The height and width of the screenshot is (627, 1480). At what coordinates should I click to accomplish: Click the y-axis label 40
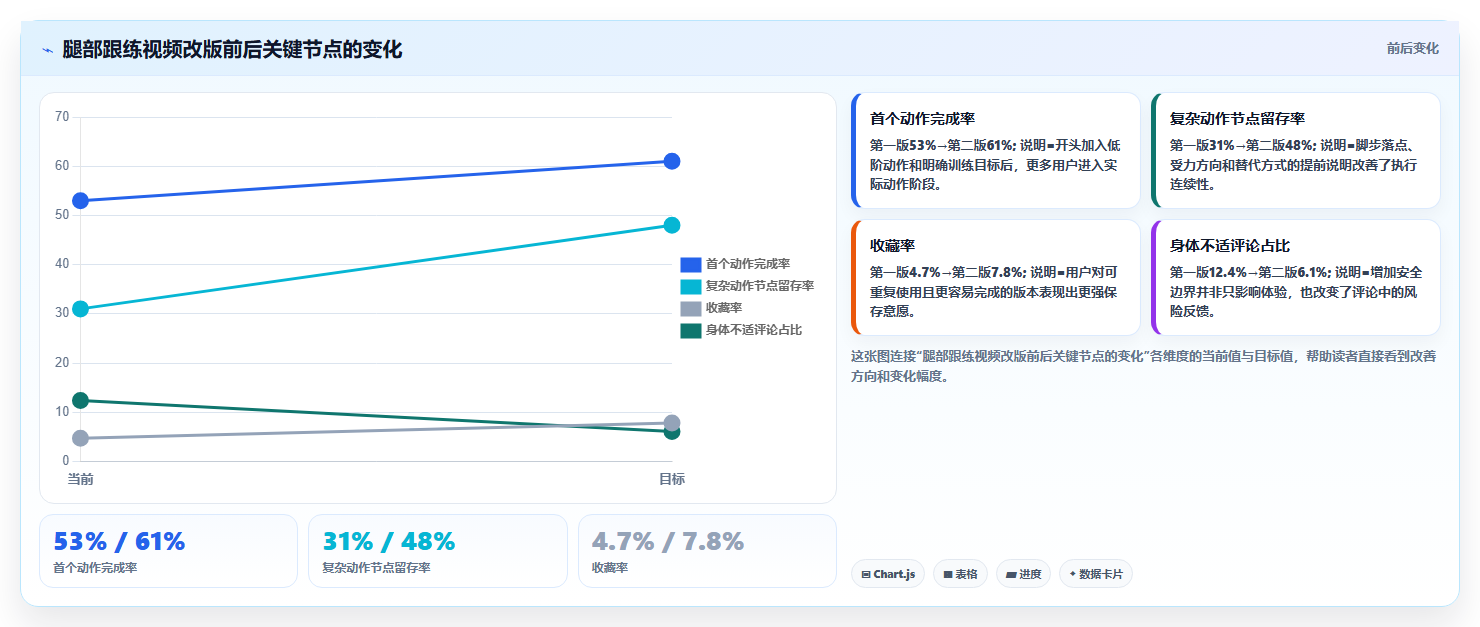(62, 264)
